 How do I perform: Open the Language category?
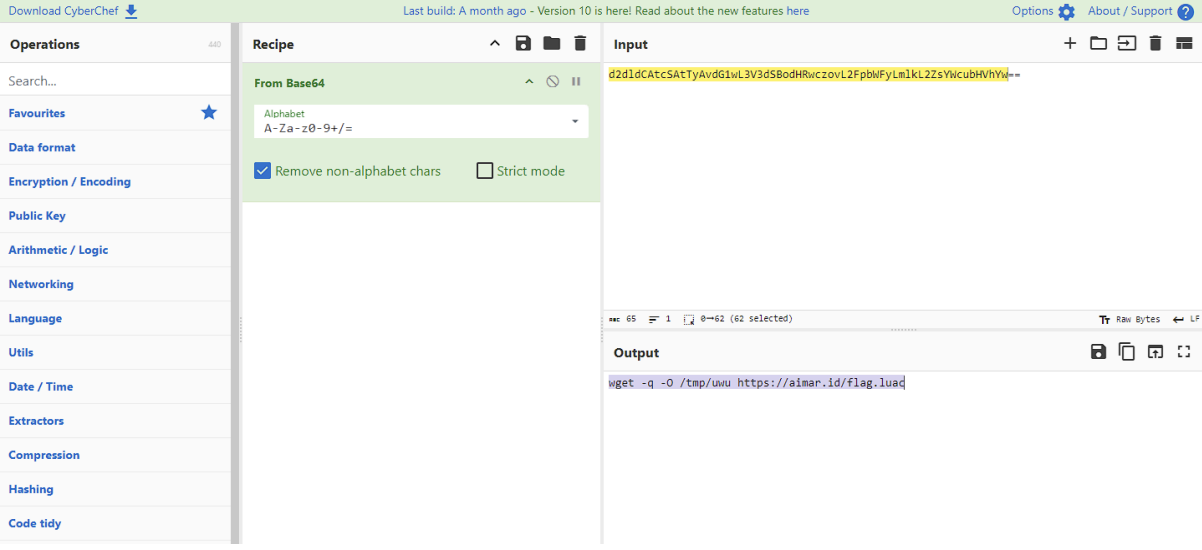115,318
